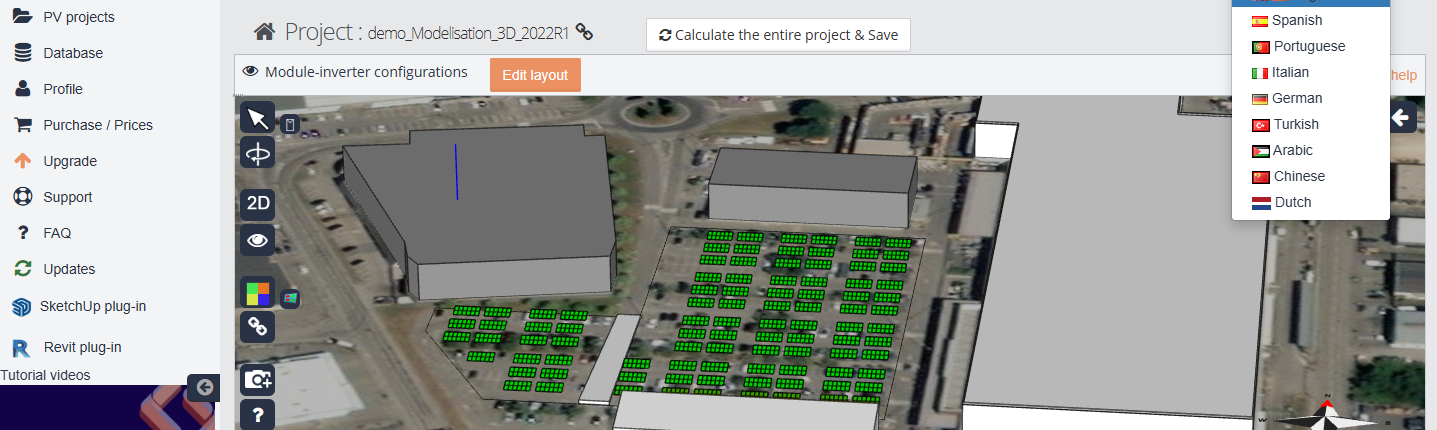Select Portuguese language

1310,46
